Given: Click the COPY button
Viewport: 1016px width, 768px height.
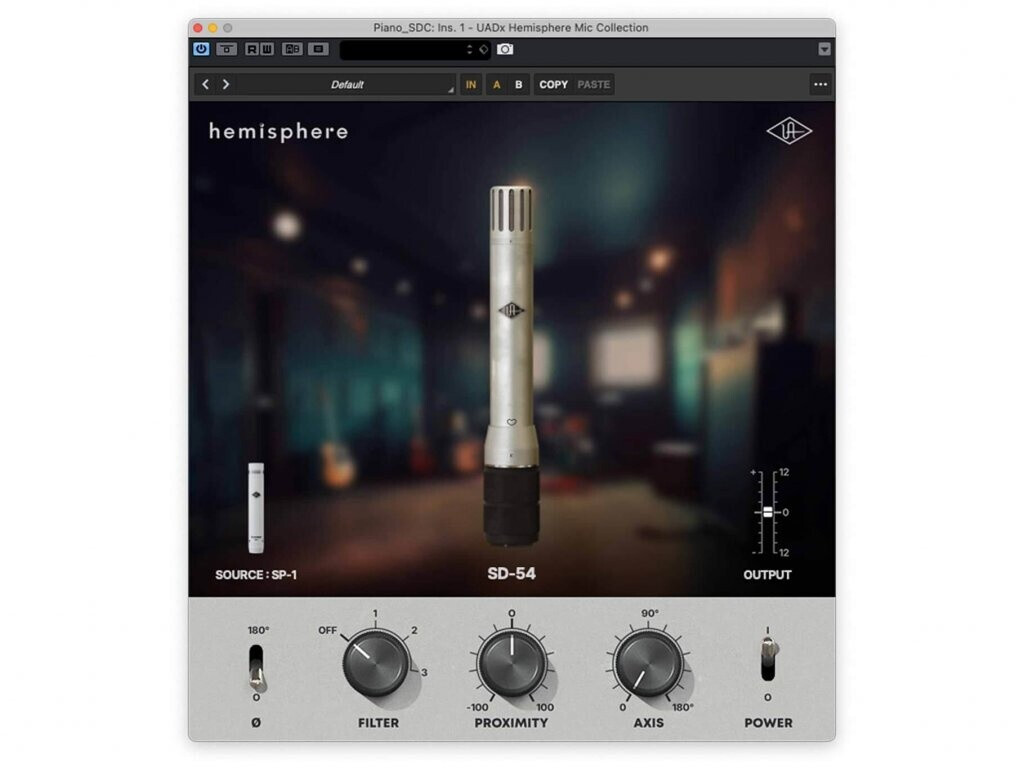Looking at the screenshot, I should coord(553,85).
